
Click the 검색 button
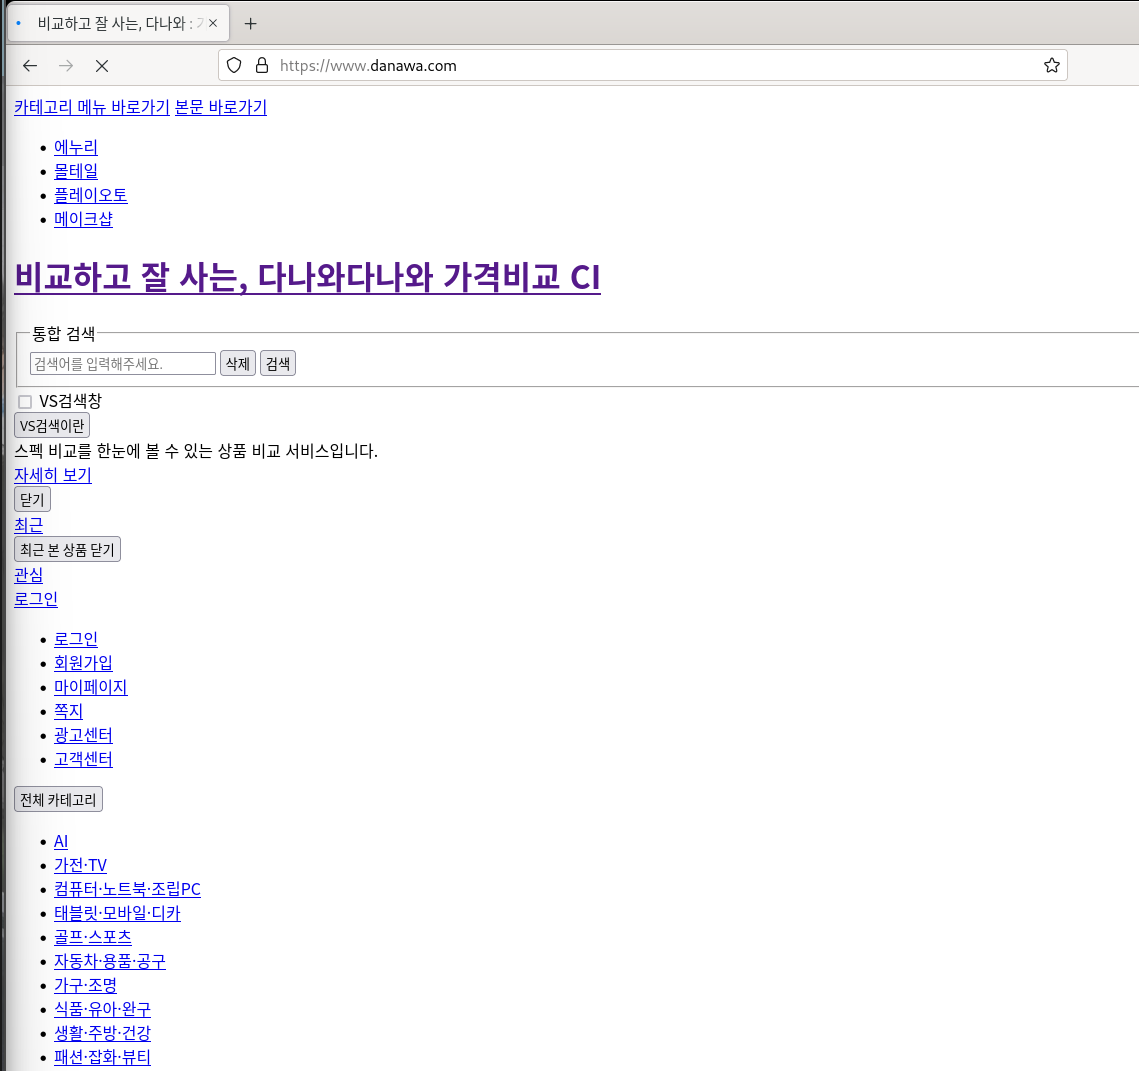[277, 363]
